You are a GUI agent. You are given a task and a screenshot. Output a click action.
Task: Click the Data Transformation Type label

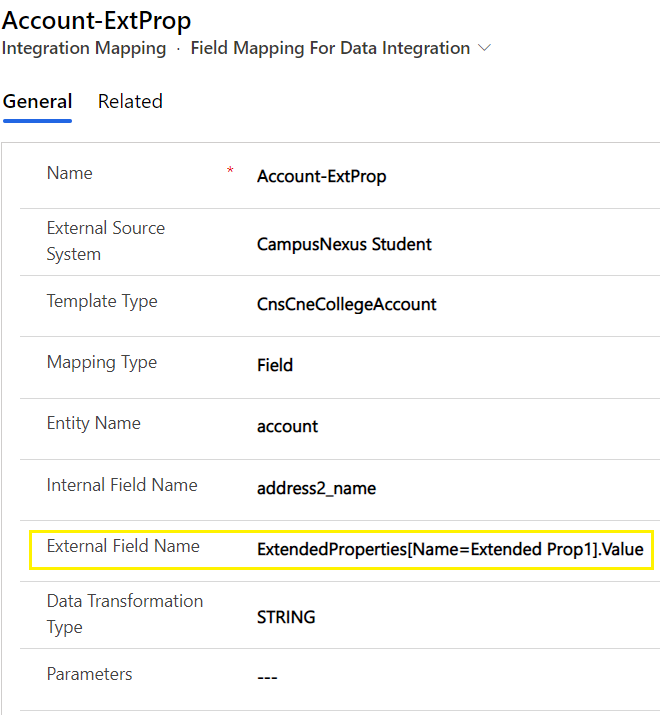tap(124, 614)
